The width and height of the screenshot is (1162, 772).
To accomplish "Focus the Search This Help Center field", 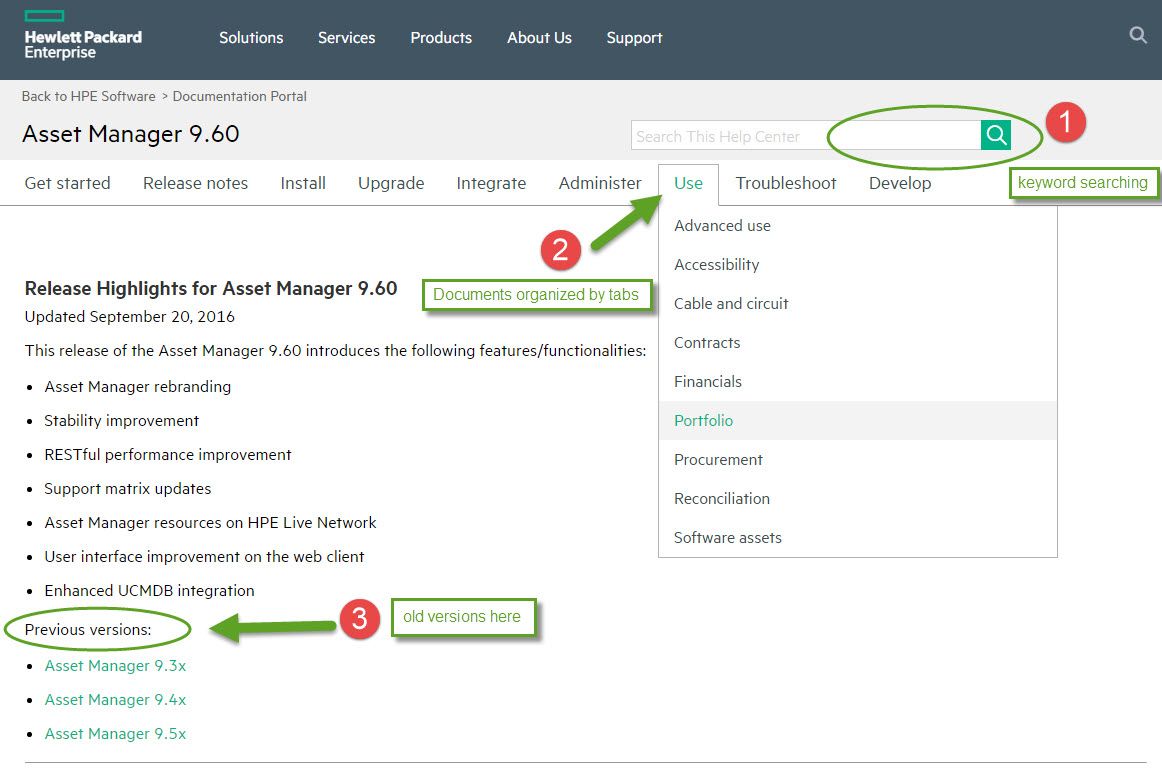I will (806, 136).
